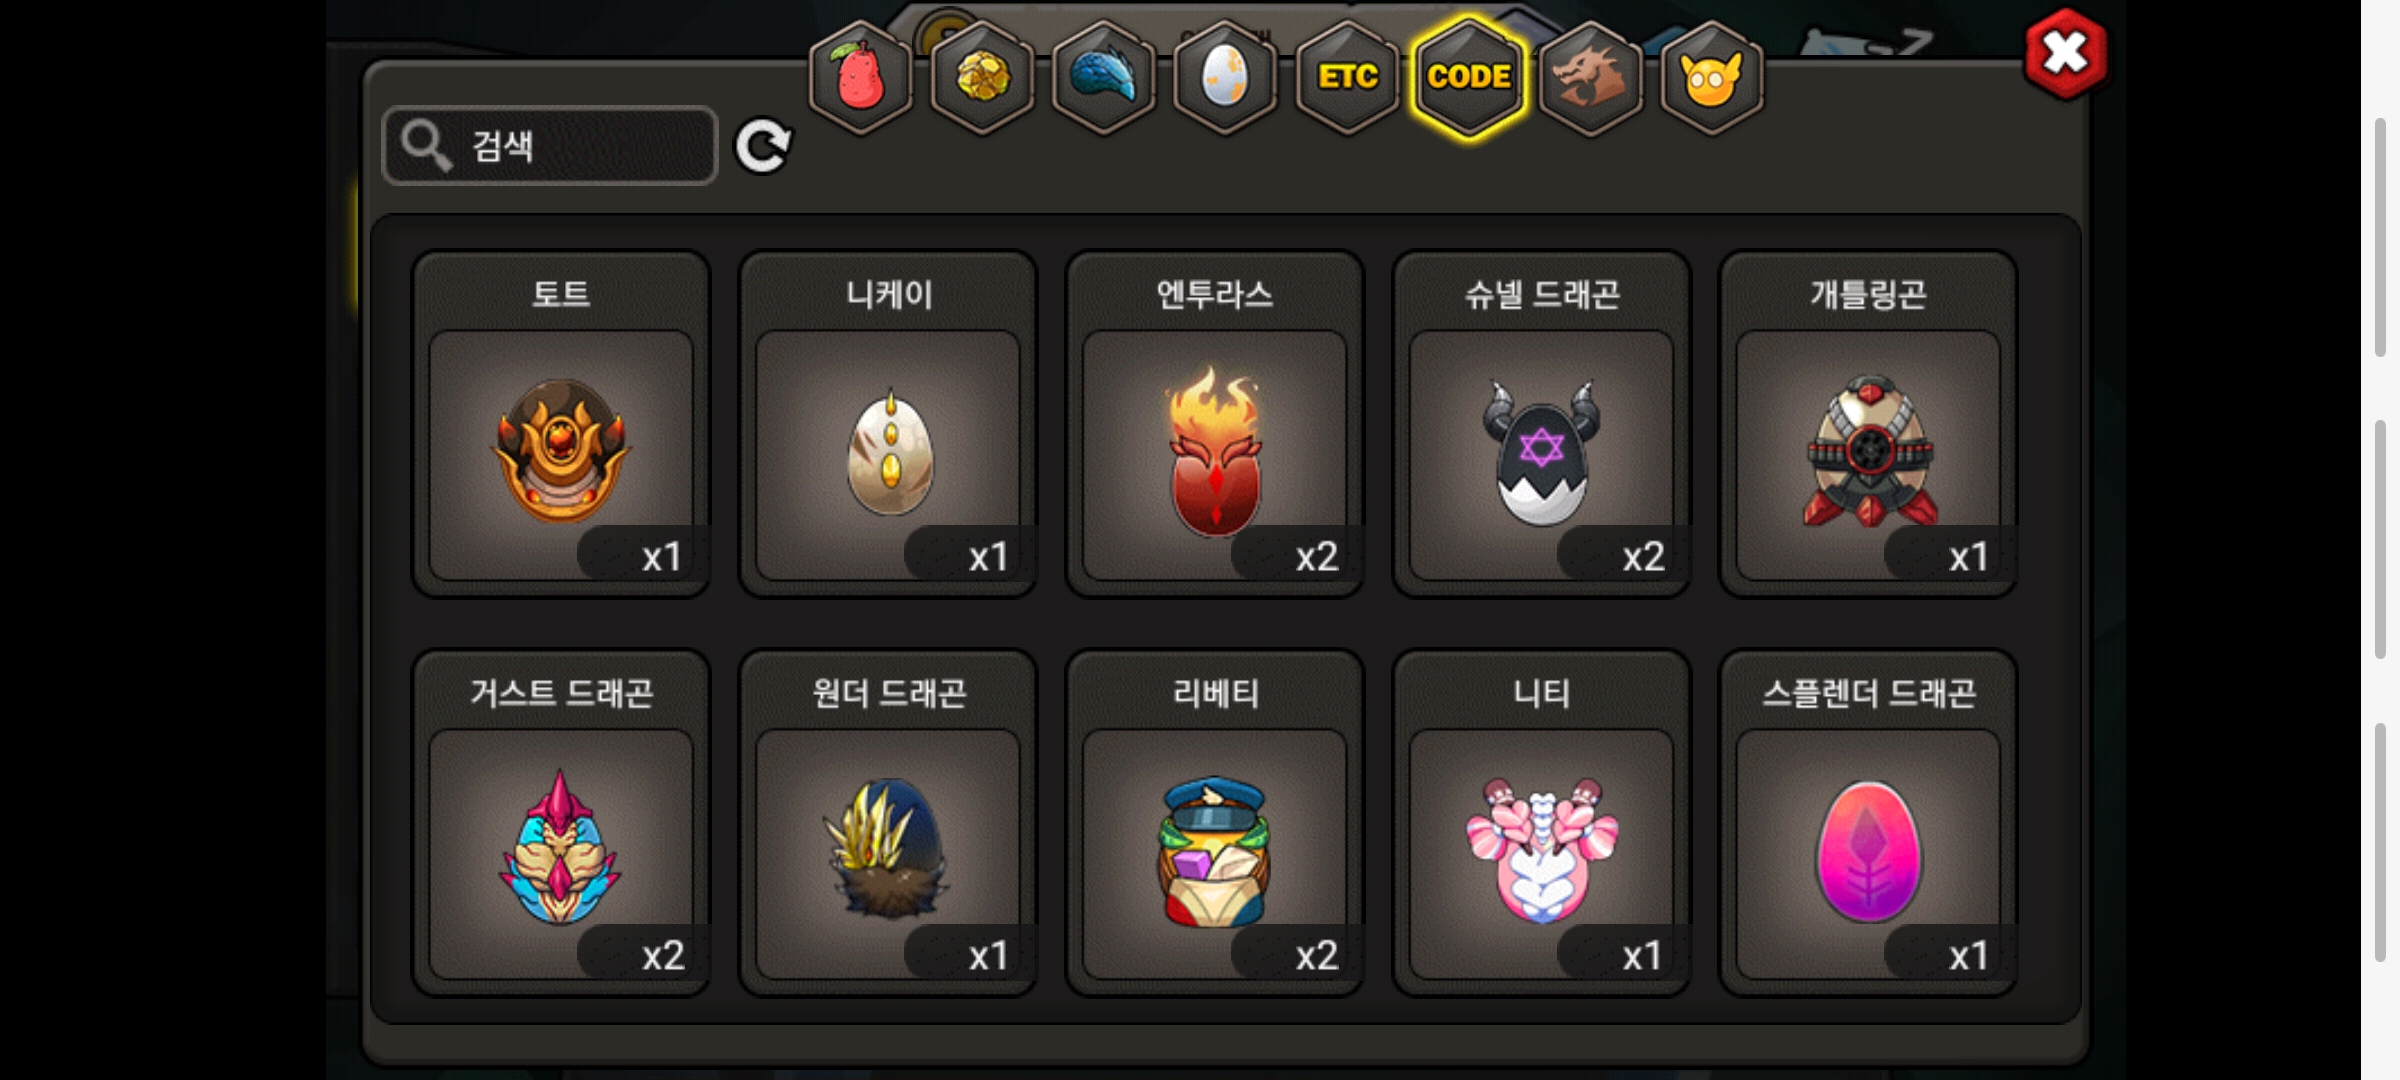Select the 리베티 police cap egg
Screen dimensions: 2400x1080
coord(1215,823)
